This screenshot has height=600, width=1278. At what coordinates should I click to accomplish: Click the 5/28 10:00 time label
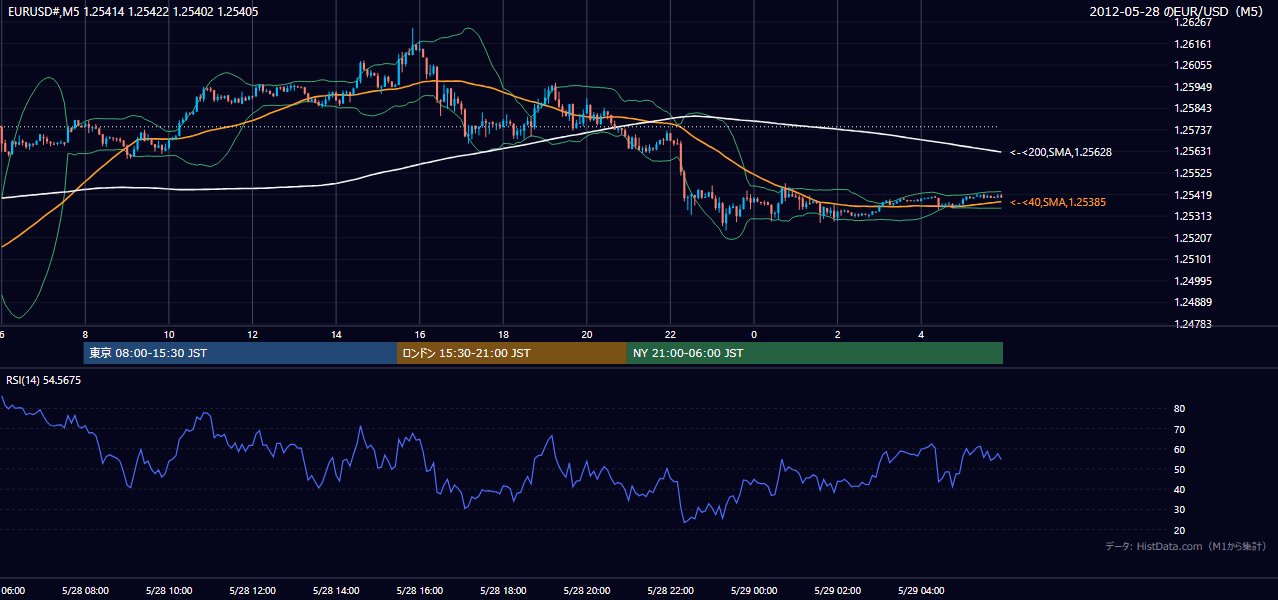tap(169, 591)
